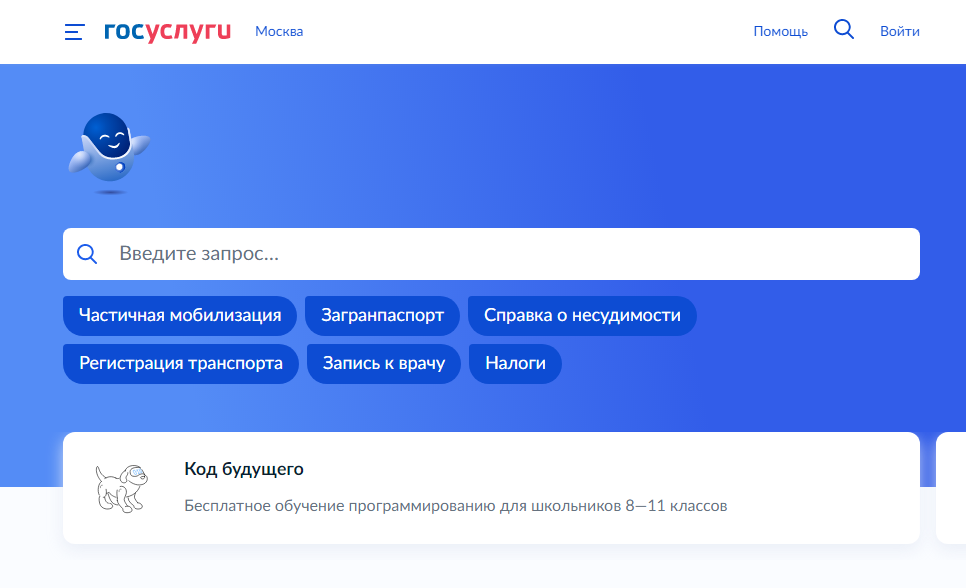The width and height of the screenshot is (966, 588).
Task: Open the Помощь link
Action: pos(781,31)
